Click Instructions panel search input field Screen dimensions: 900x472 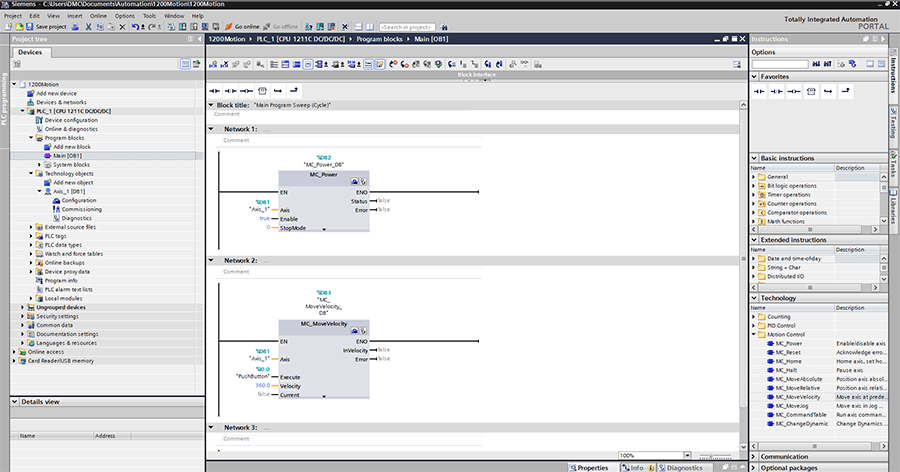click(780, 64)
